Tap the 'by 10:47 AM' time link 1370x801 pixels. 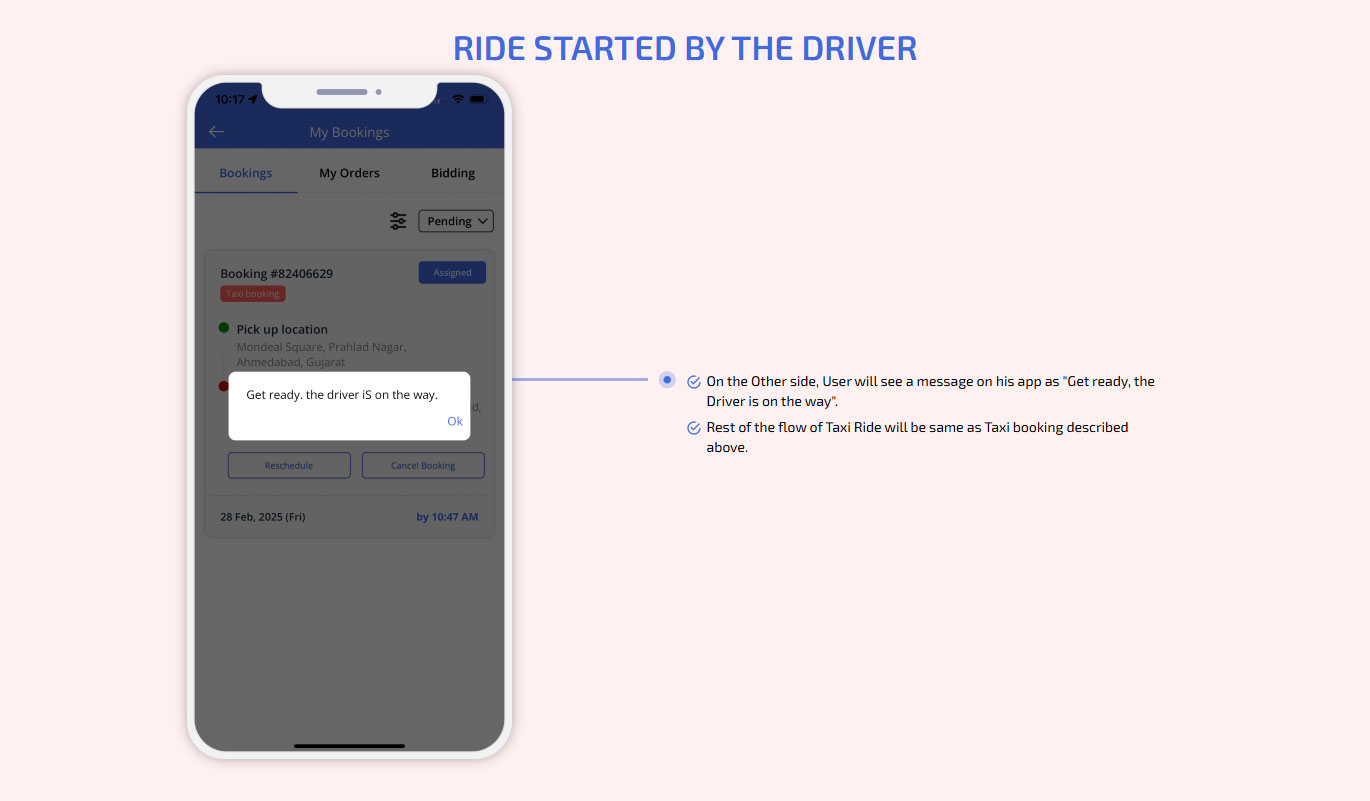coord(447,517)
